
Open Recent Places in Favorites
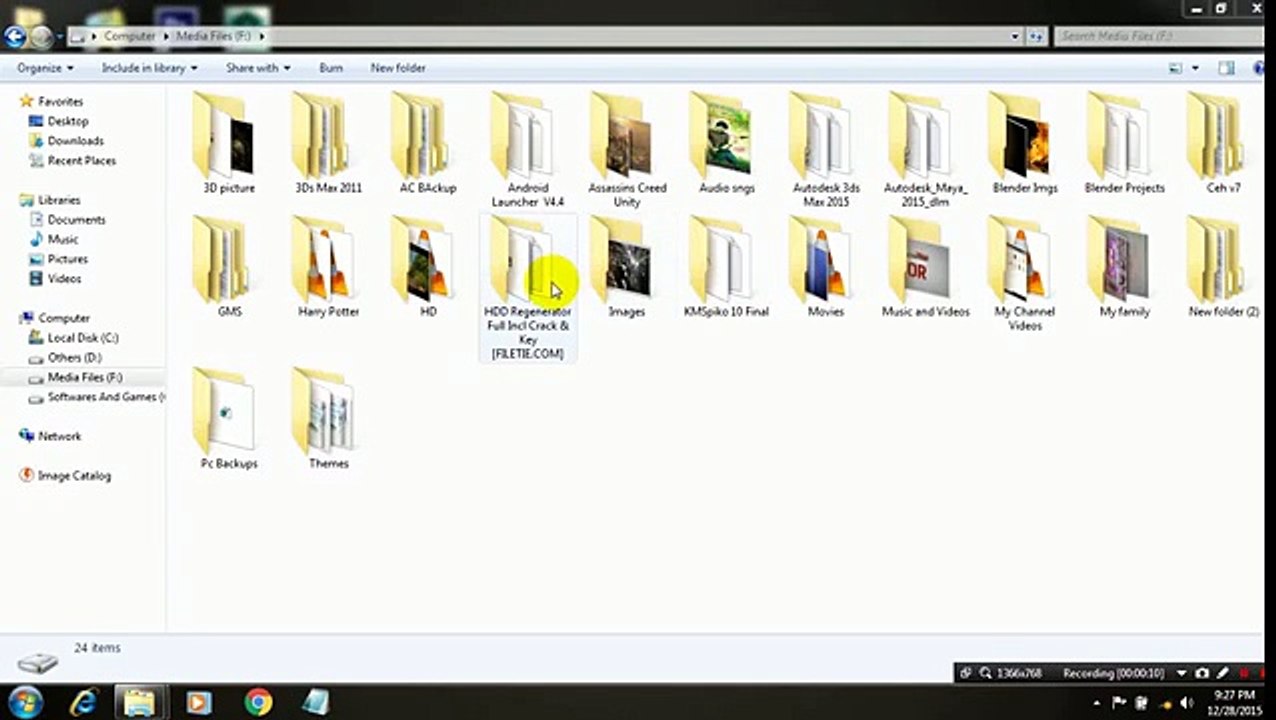pos(81,160)
